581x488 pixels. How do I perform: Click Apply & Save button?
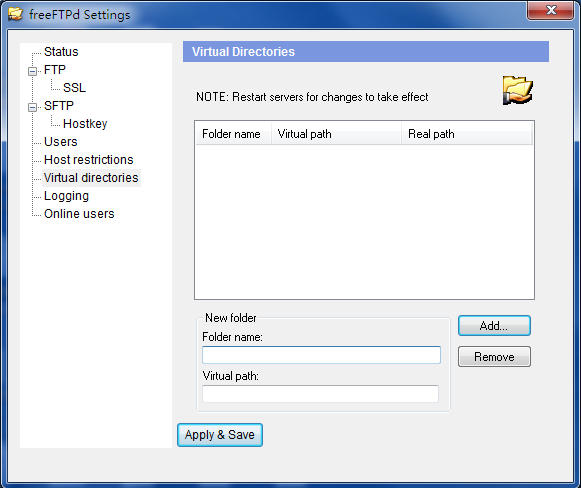coord(220,435)
